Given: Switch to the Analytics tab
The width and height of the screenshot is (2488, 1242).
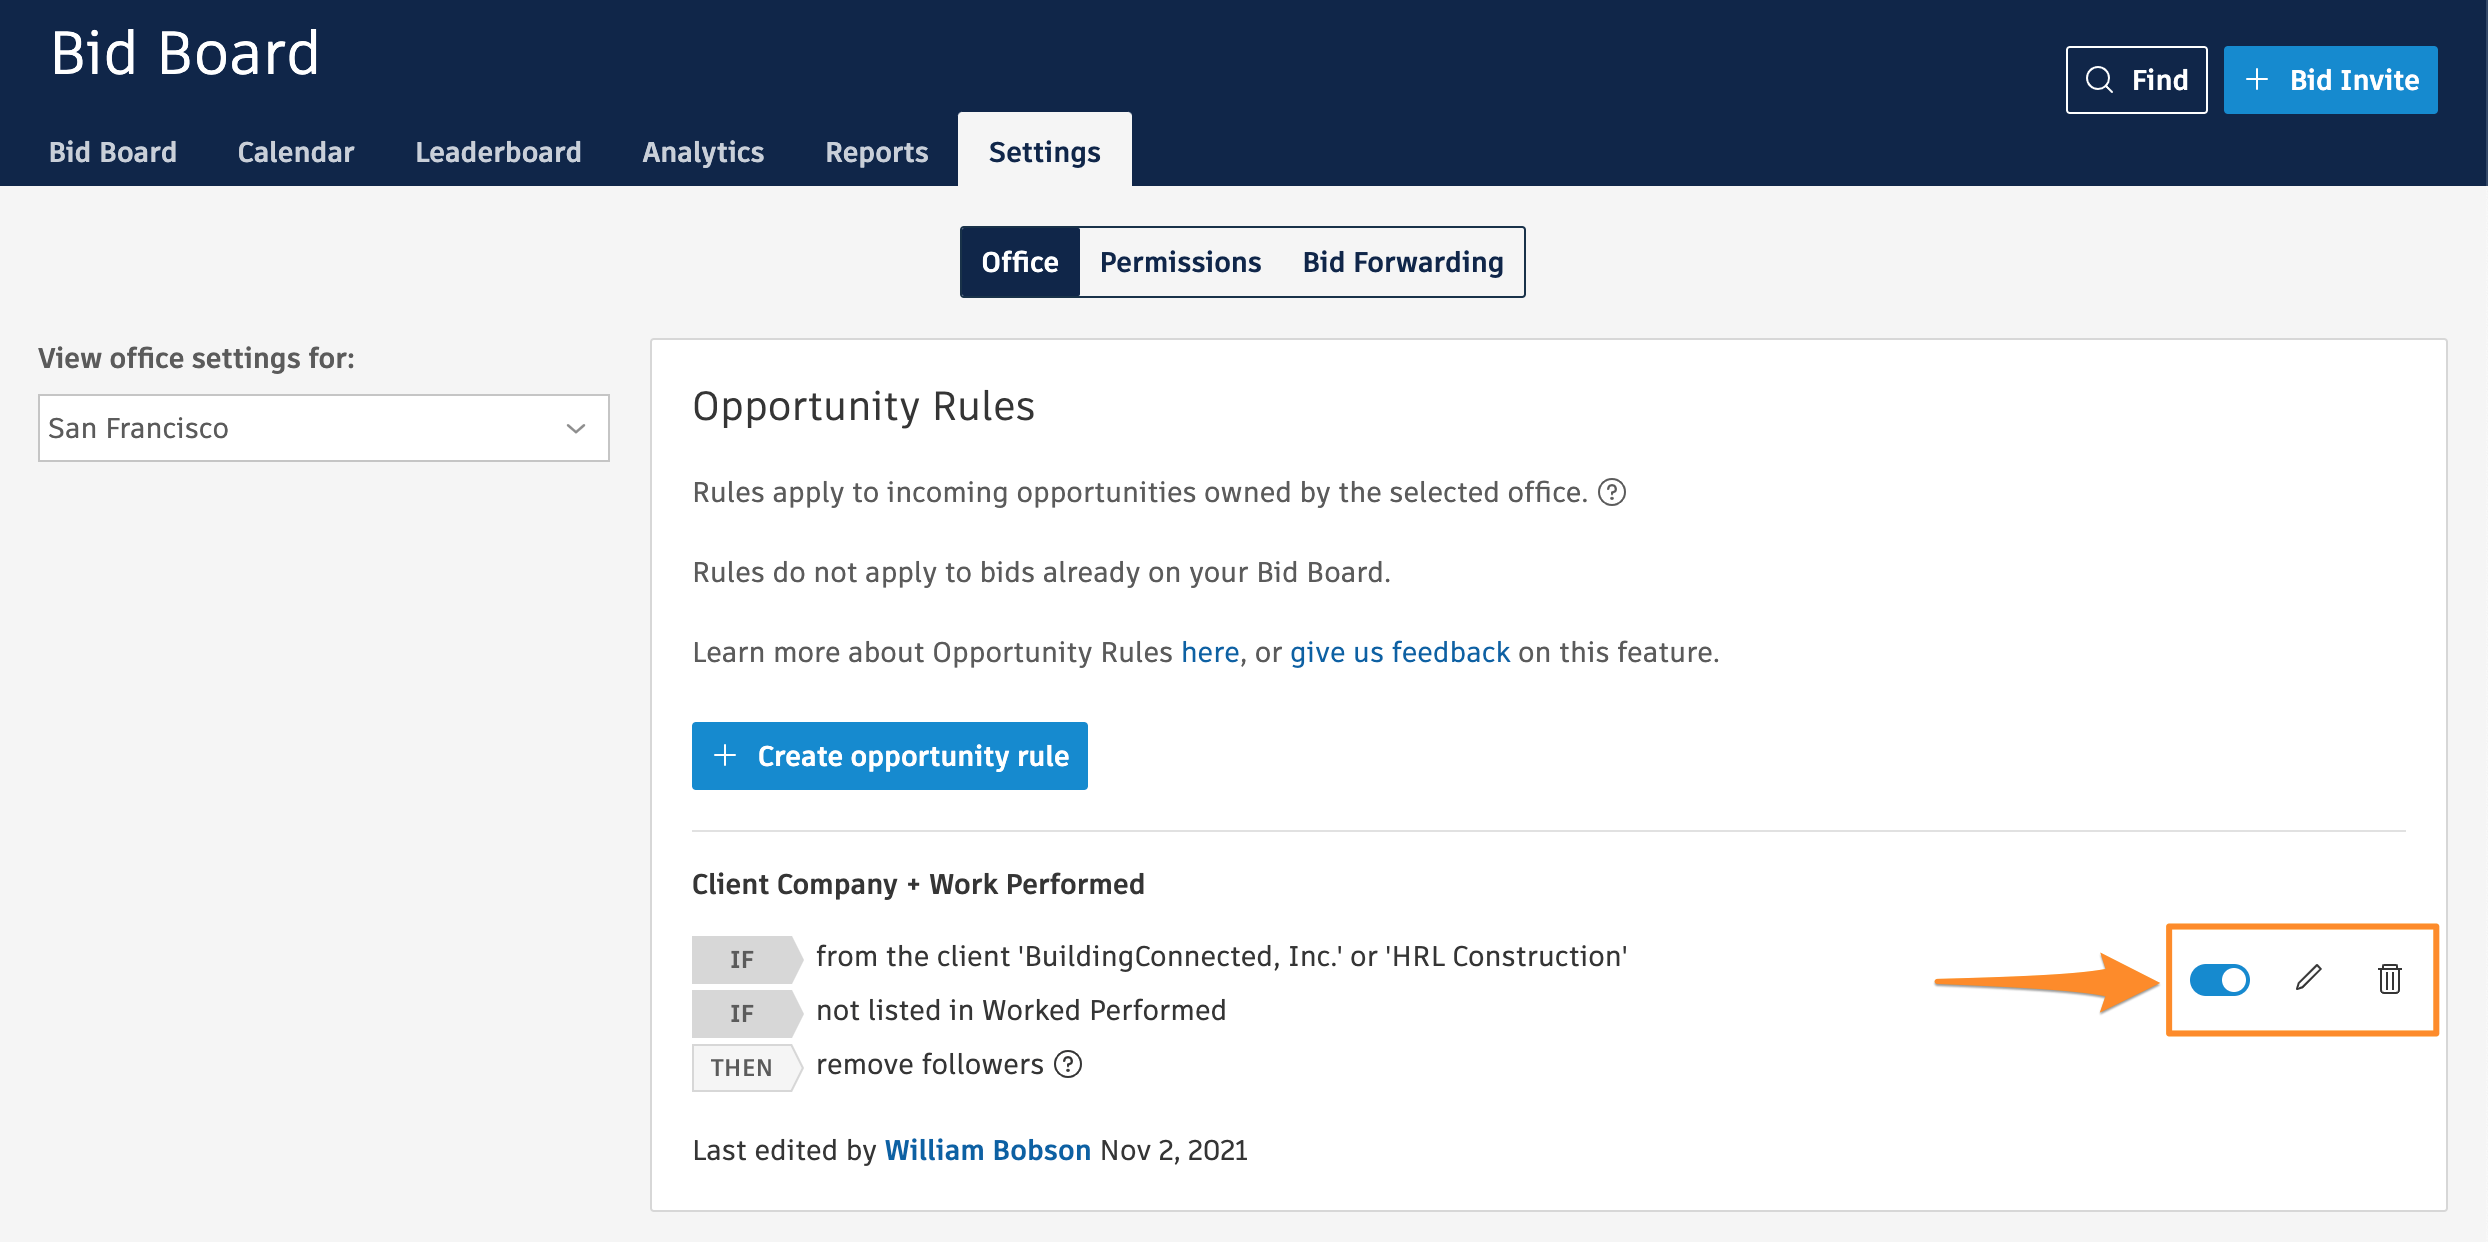Looking at the screenshot, I should pos(703,152).
